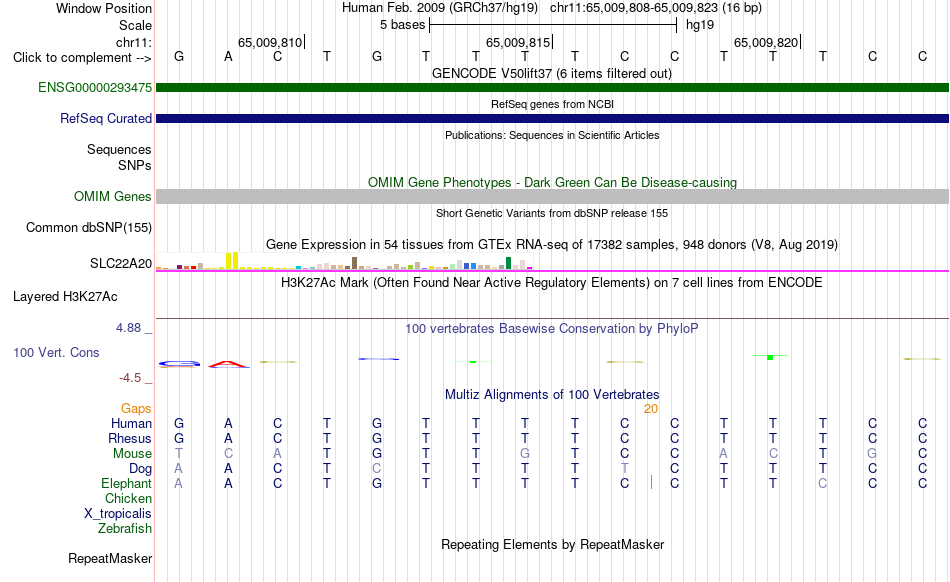Click the Dog alignment row label
Image resolution: width=950 pixels, height=582 pixels.
coord(140,469)
